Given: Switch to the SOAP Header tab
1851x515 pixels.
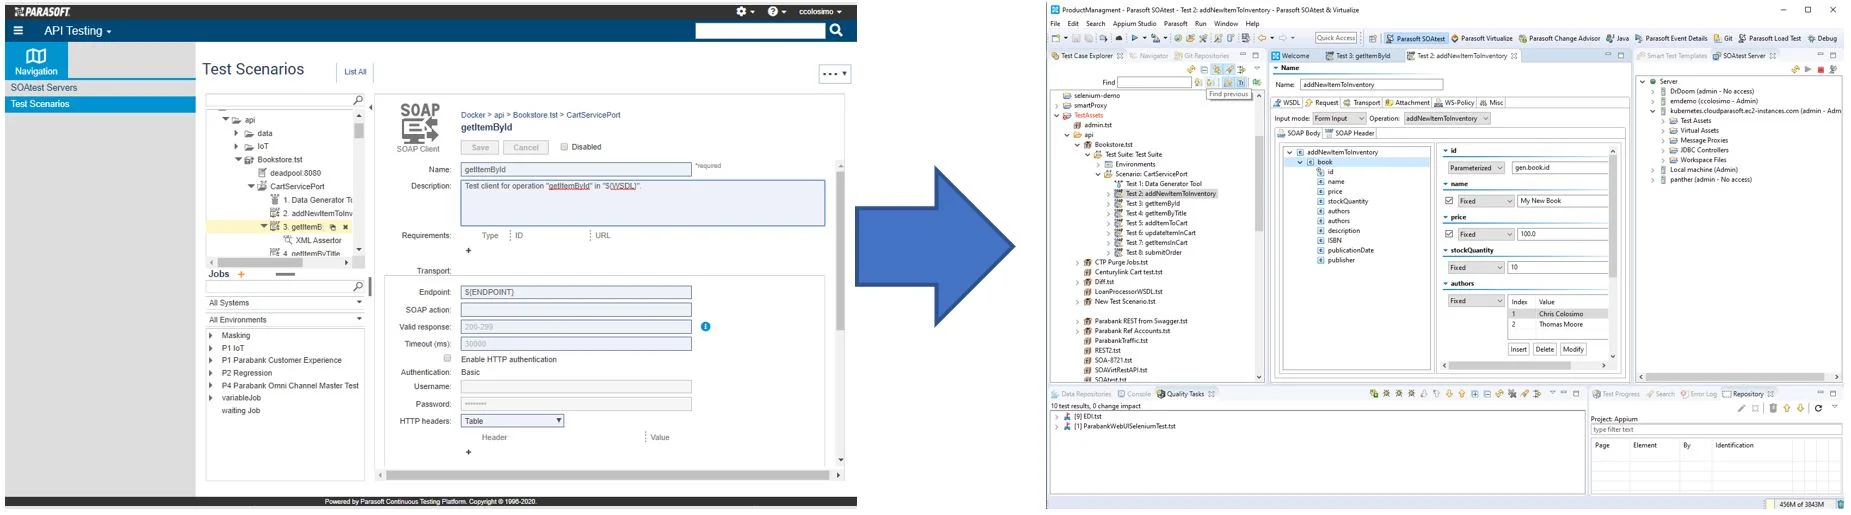Looking at the screenshot, I should pos(1349,133).
